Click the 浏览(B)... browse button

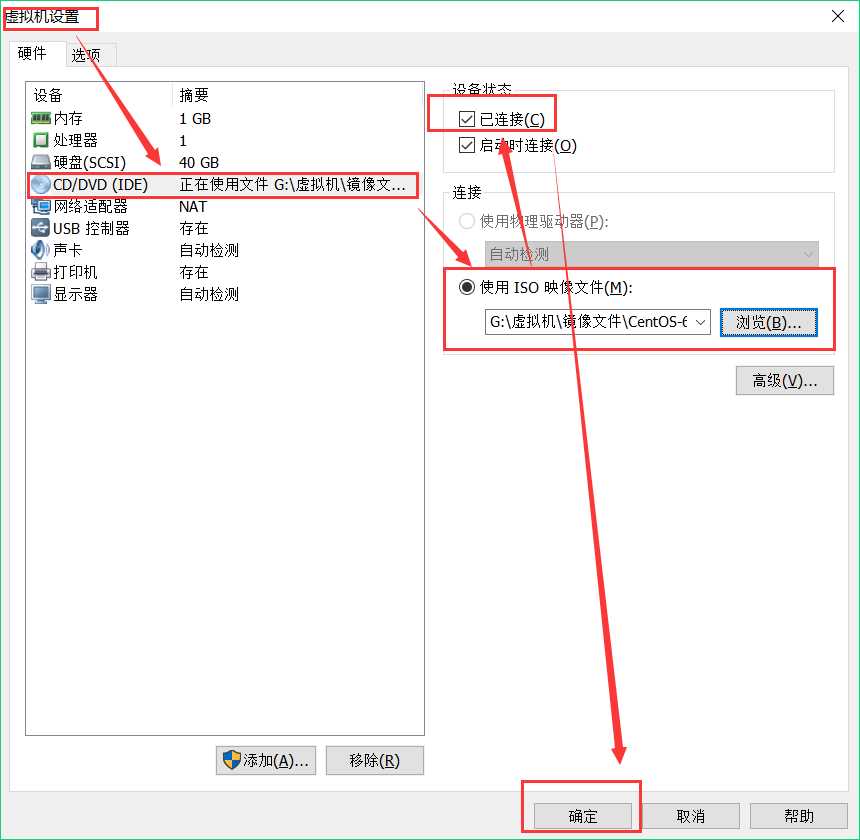[x=768, y=322]
